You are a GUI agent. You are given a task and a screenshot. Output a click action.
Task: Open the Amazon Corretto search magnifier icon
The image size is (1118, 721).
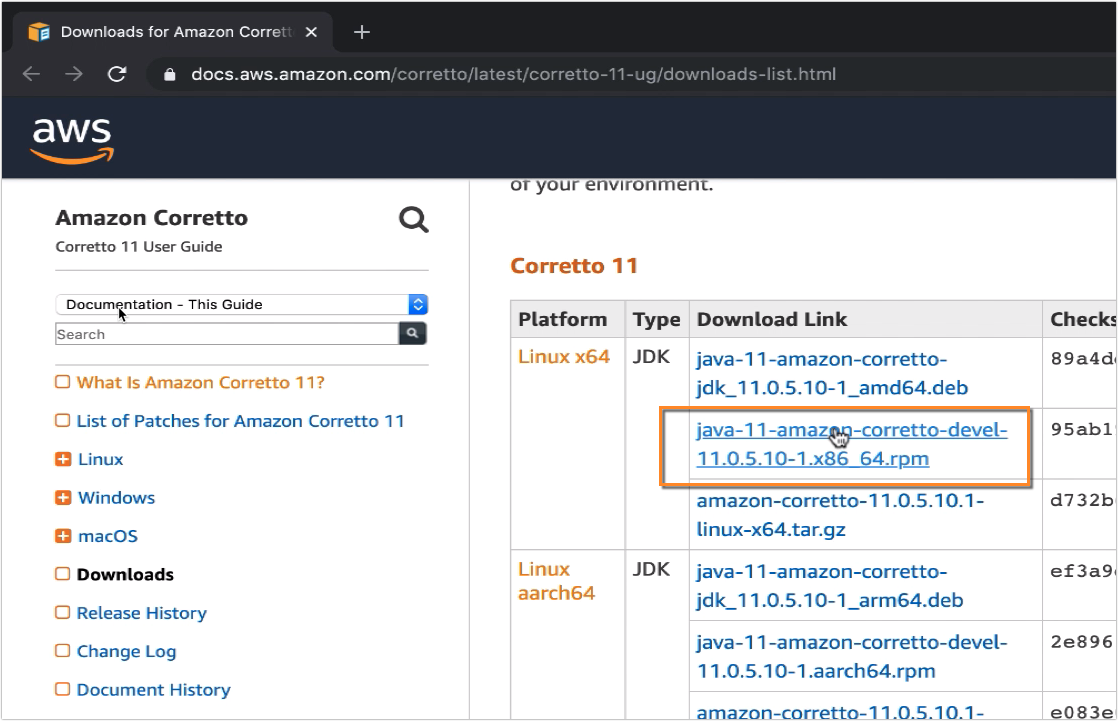413,219
